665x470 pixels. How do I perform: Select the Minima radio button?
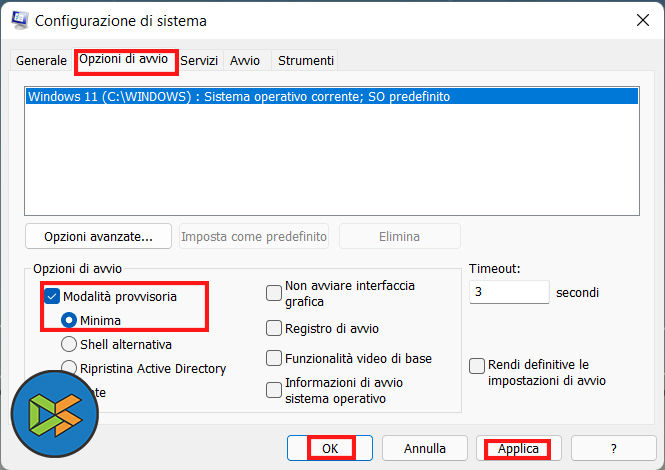tap(70, 320)
